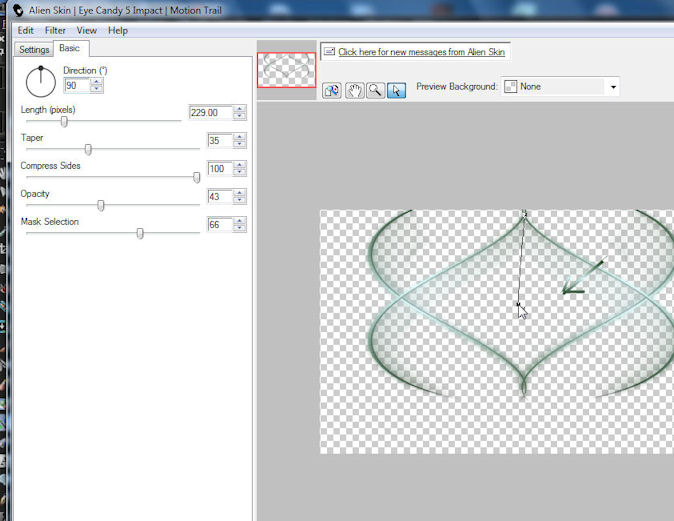The width and height of the screenshot is (674, 521).
Task: Toggle the original/preview show icon
Action: (332, 90)
